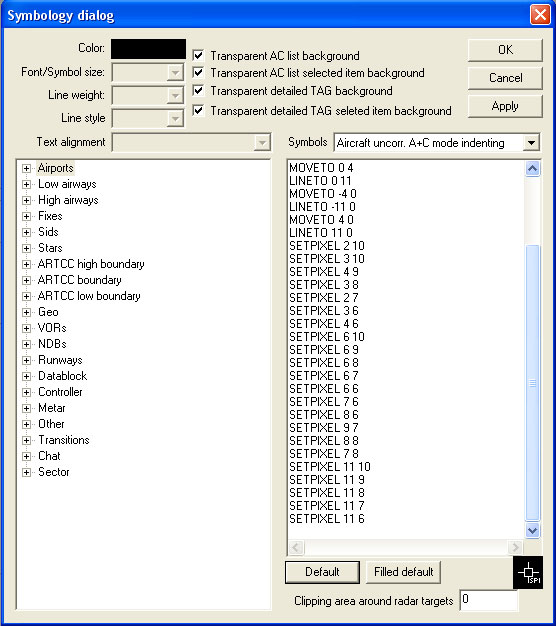
Task: Toggle Transparent AC list background checkbox
Action: pyautogui.click(x=198, y=55)
